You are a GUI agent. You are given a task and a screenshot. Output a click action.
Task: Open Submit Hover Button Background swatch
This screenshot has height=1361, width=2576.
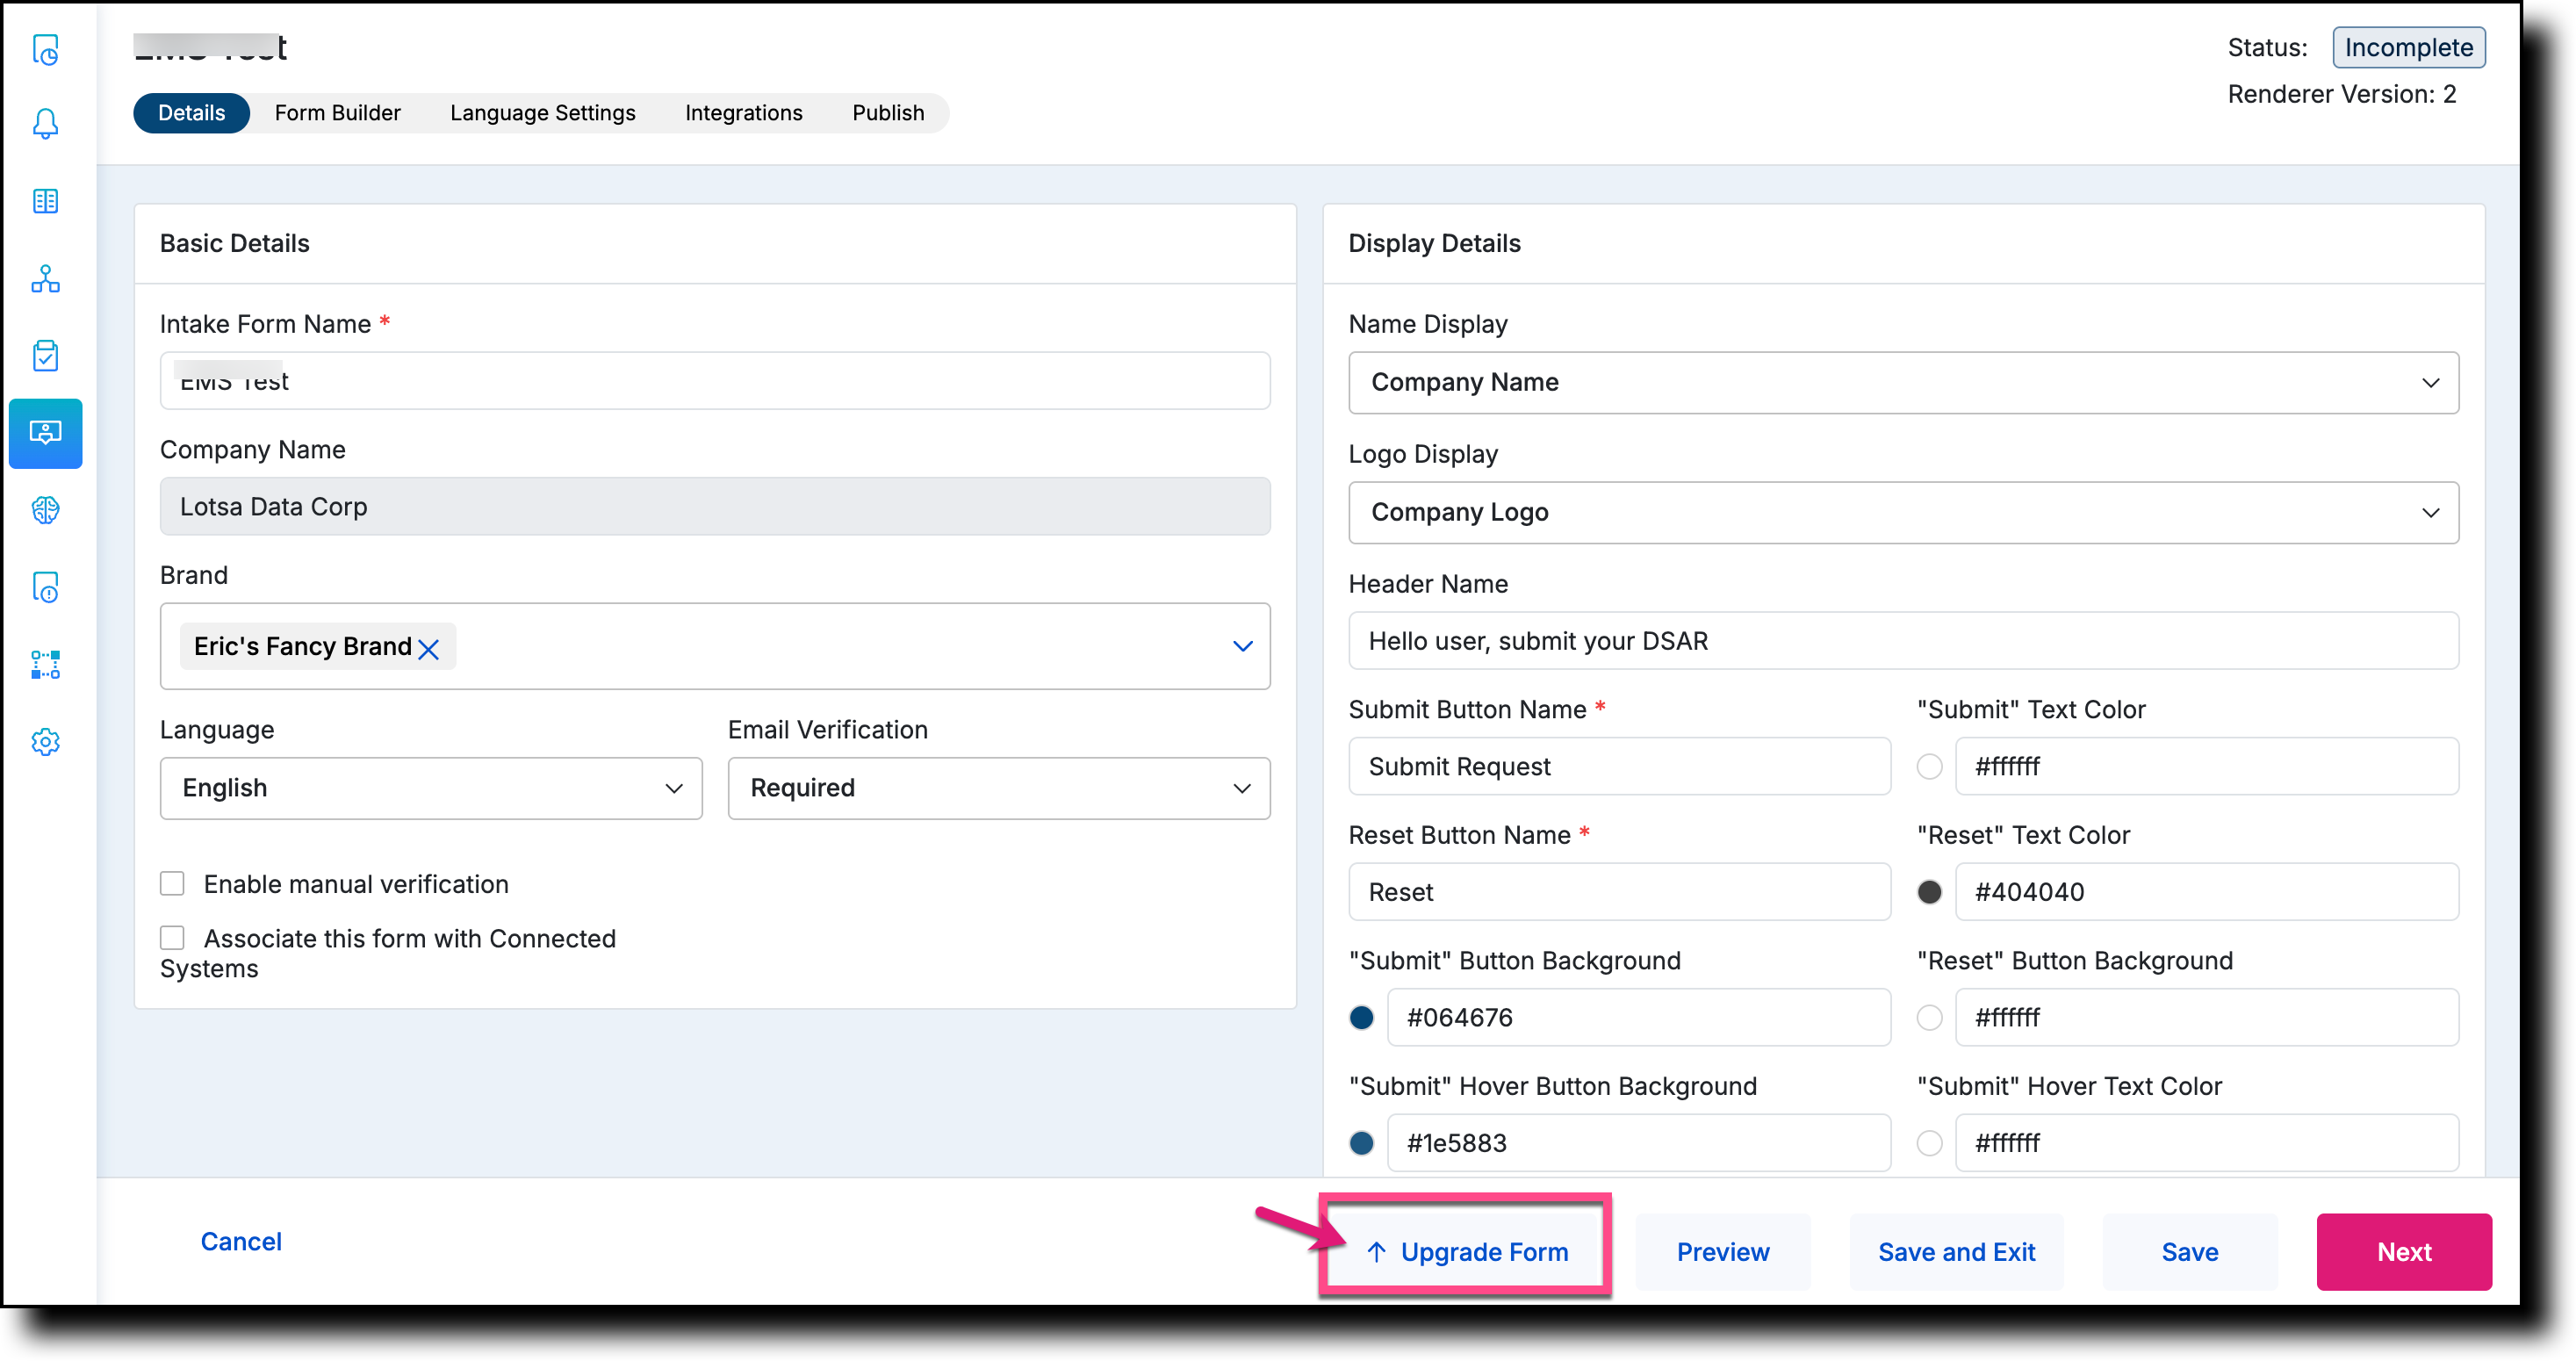pyautogui.click(x=1361, y=1143)
